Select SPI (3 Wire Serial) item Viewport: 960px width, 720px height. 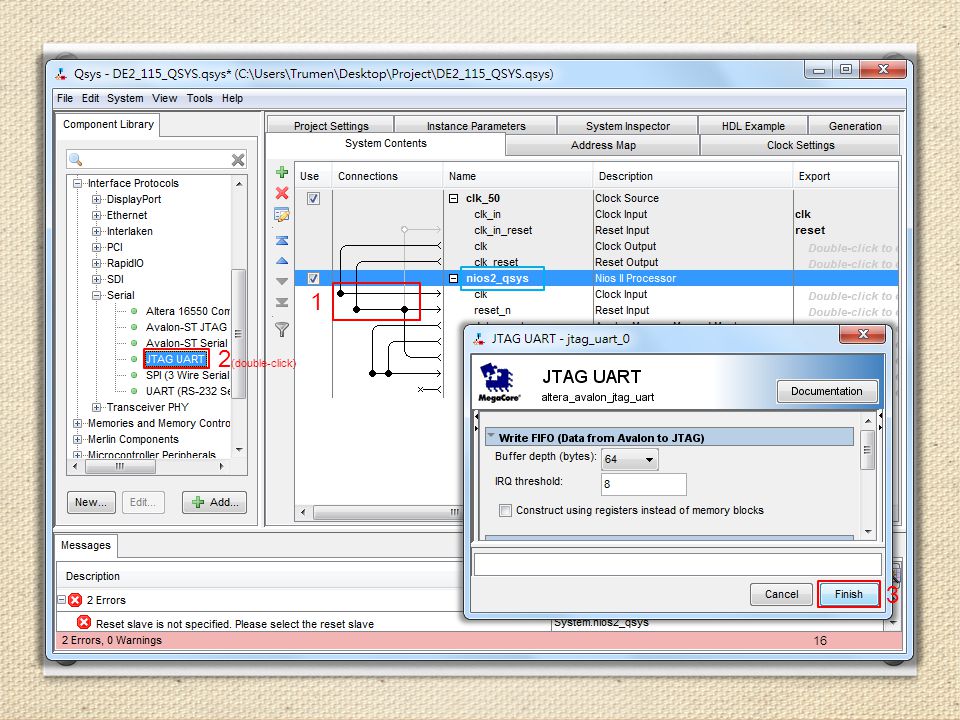[187, 375]
